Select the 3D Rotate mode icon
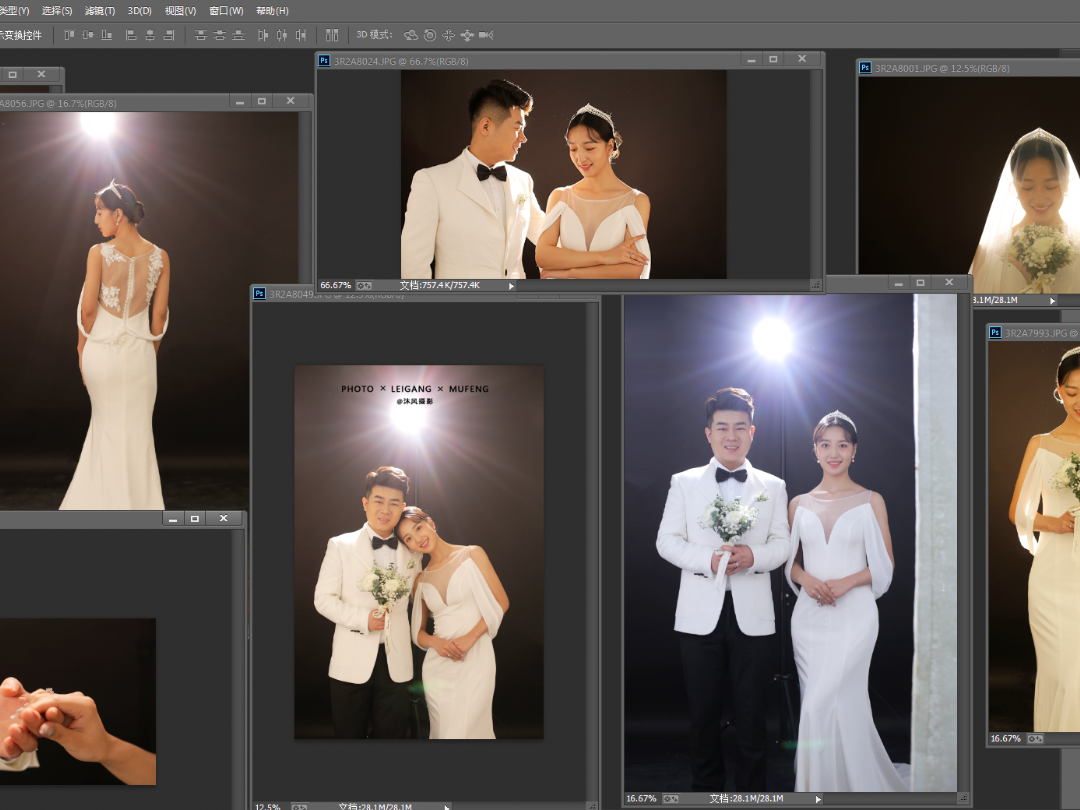The image size is (1080, 810). point(411,35)
